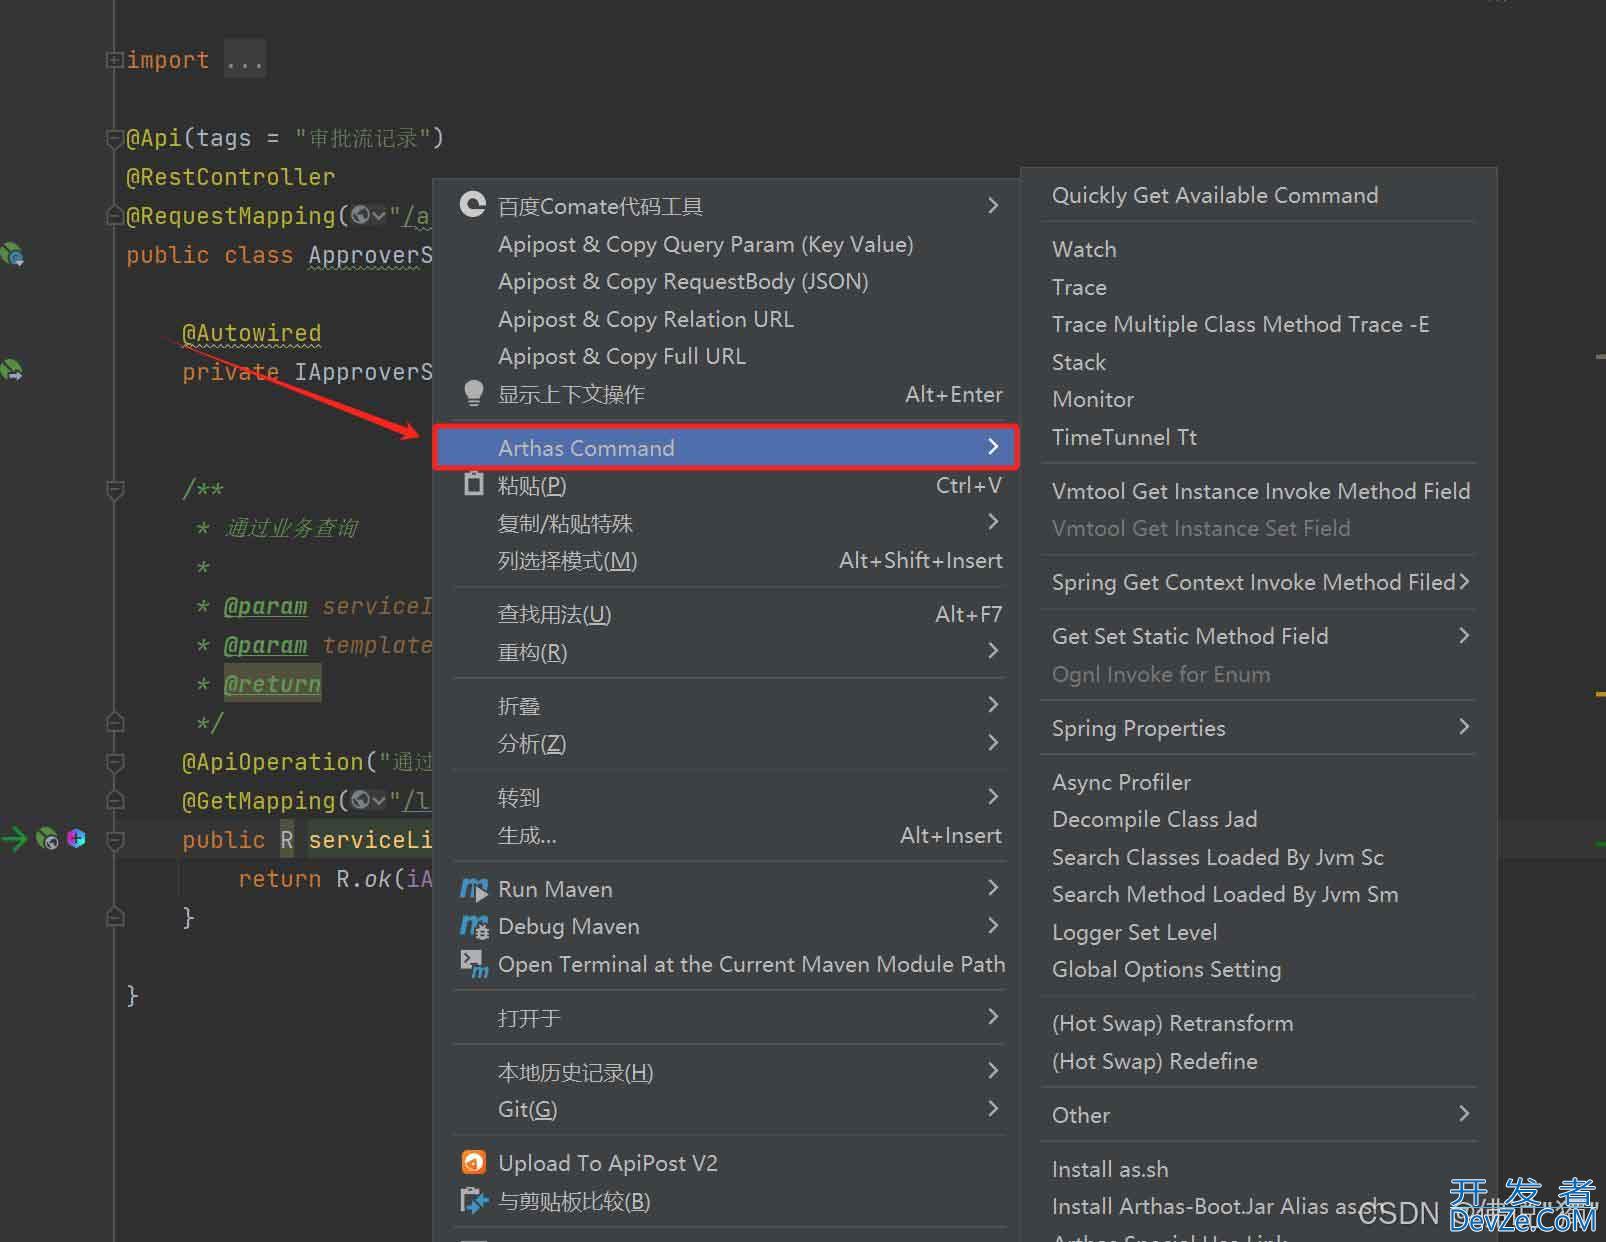The width and height of the screenshot is (1606, 1242).
Task: Choose the Watch command
Action: tap(1258, 249)
